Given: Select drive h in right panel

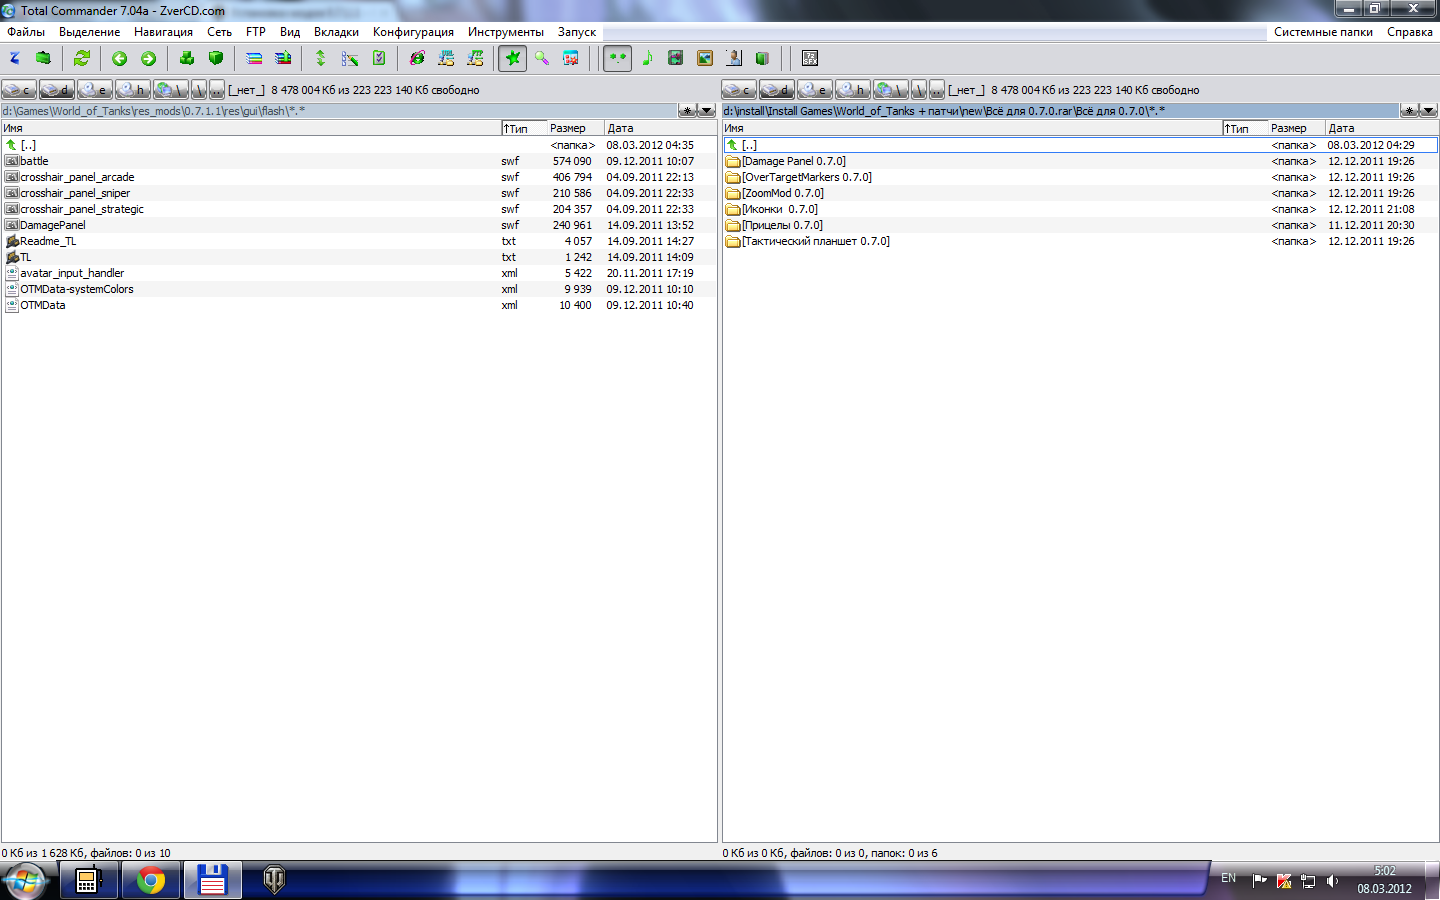Looking at the screenshot, I should 853,90.
